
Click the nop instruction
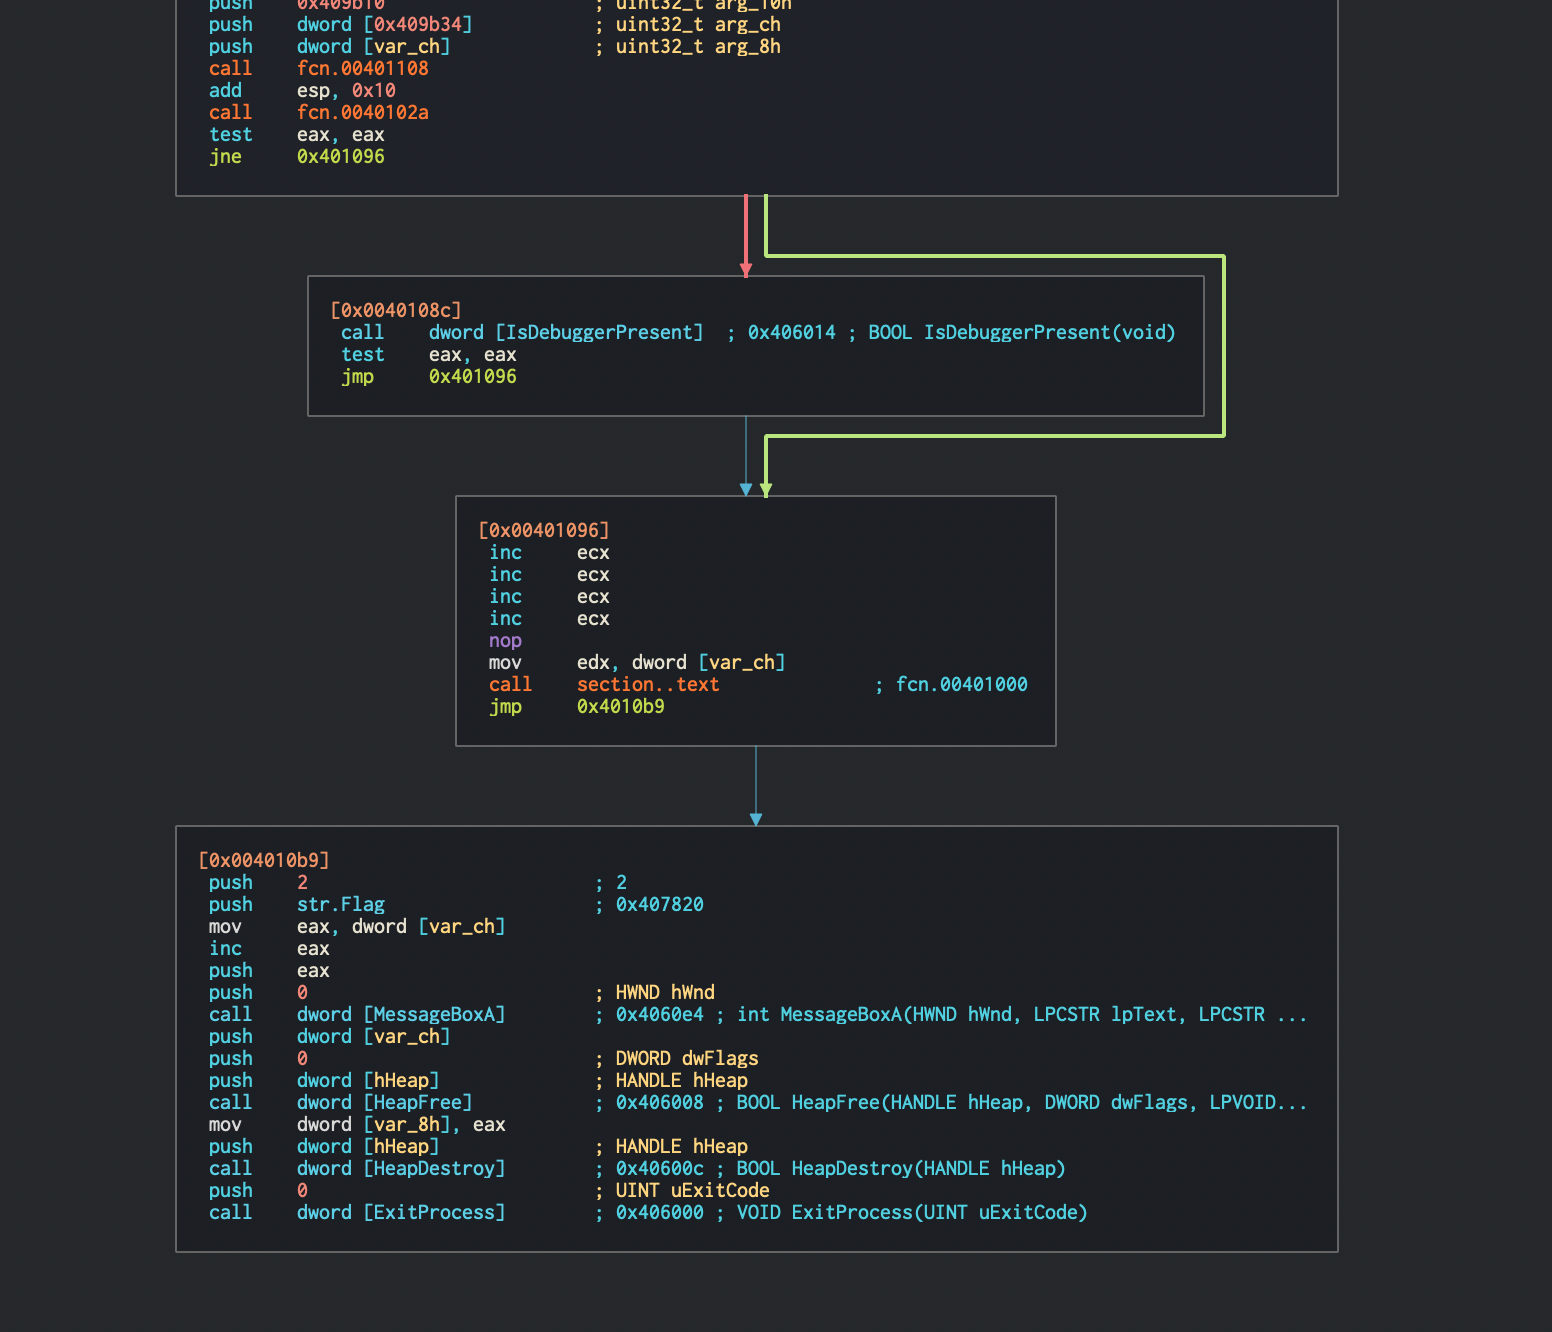[505, 641]
